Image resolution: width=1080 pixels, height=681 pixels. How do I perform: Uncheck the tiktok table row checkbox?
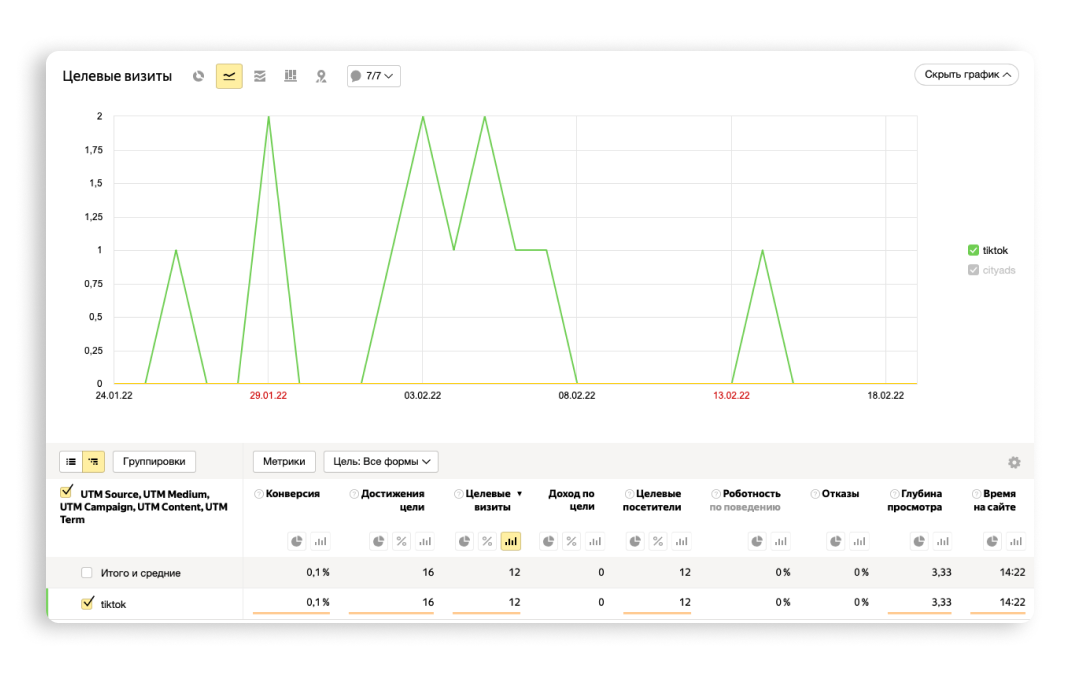pyautogui.click(x=87, y=604)
